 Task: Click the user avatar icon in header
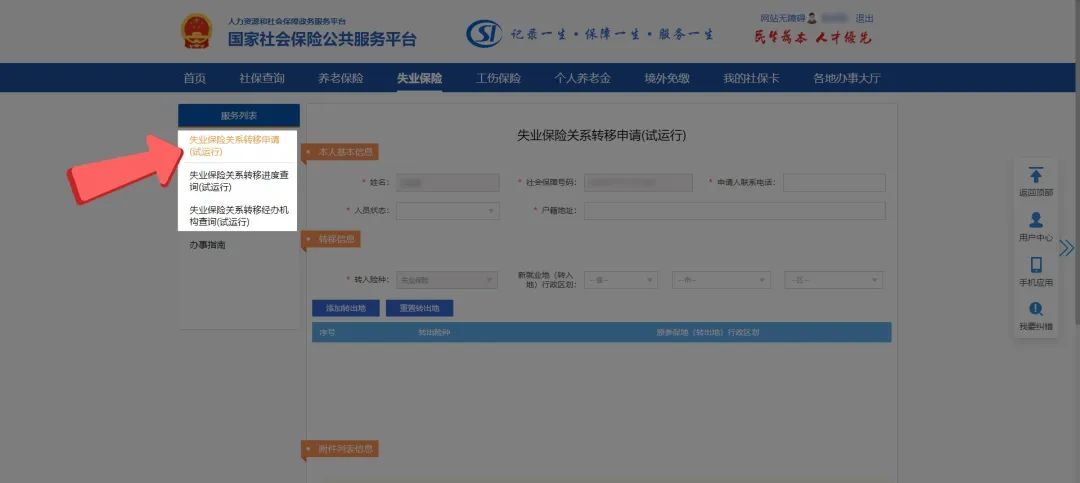(x=812, y=18)
